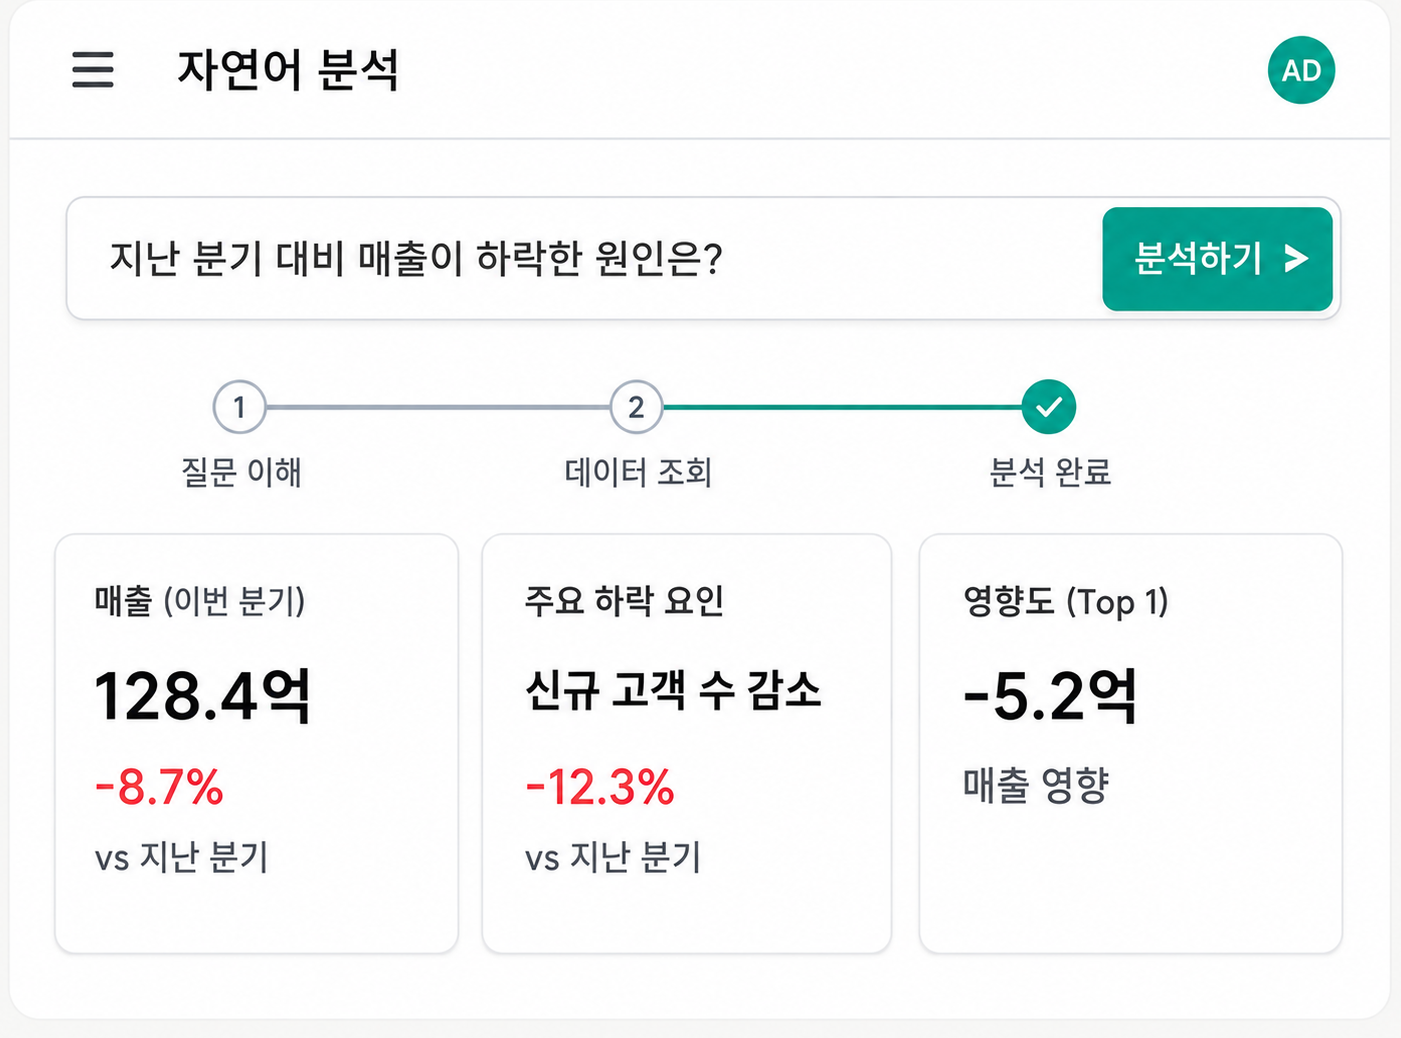Click the 질문 이해 step label
This screenshot has width=1401, height=1038.
click(x=241, y=472)
